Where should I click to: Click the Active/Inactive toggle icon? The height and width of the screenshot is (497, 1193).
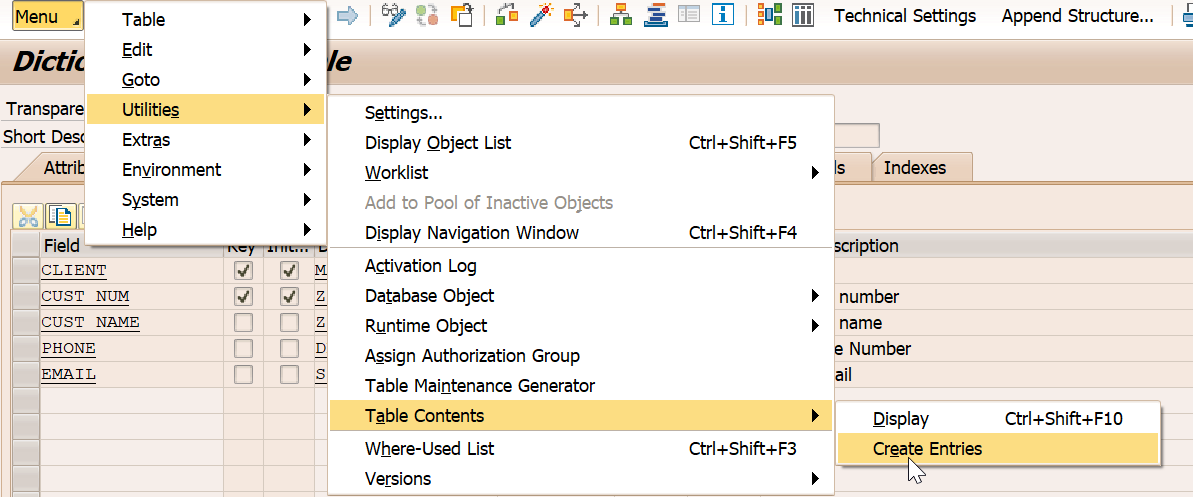click(x=427, y=15)
